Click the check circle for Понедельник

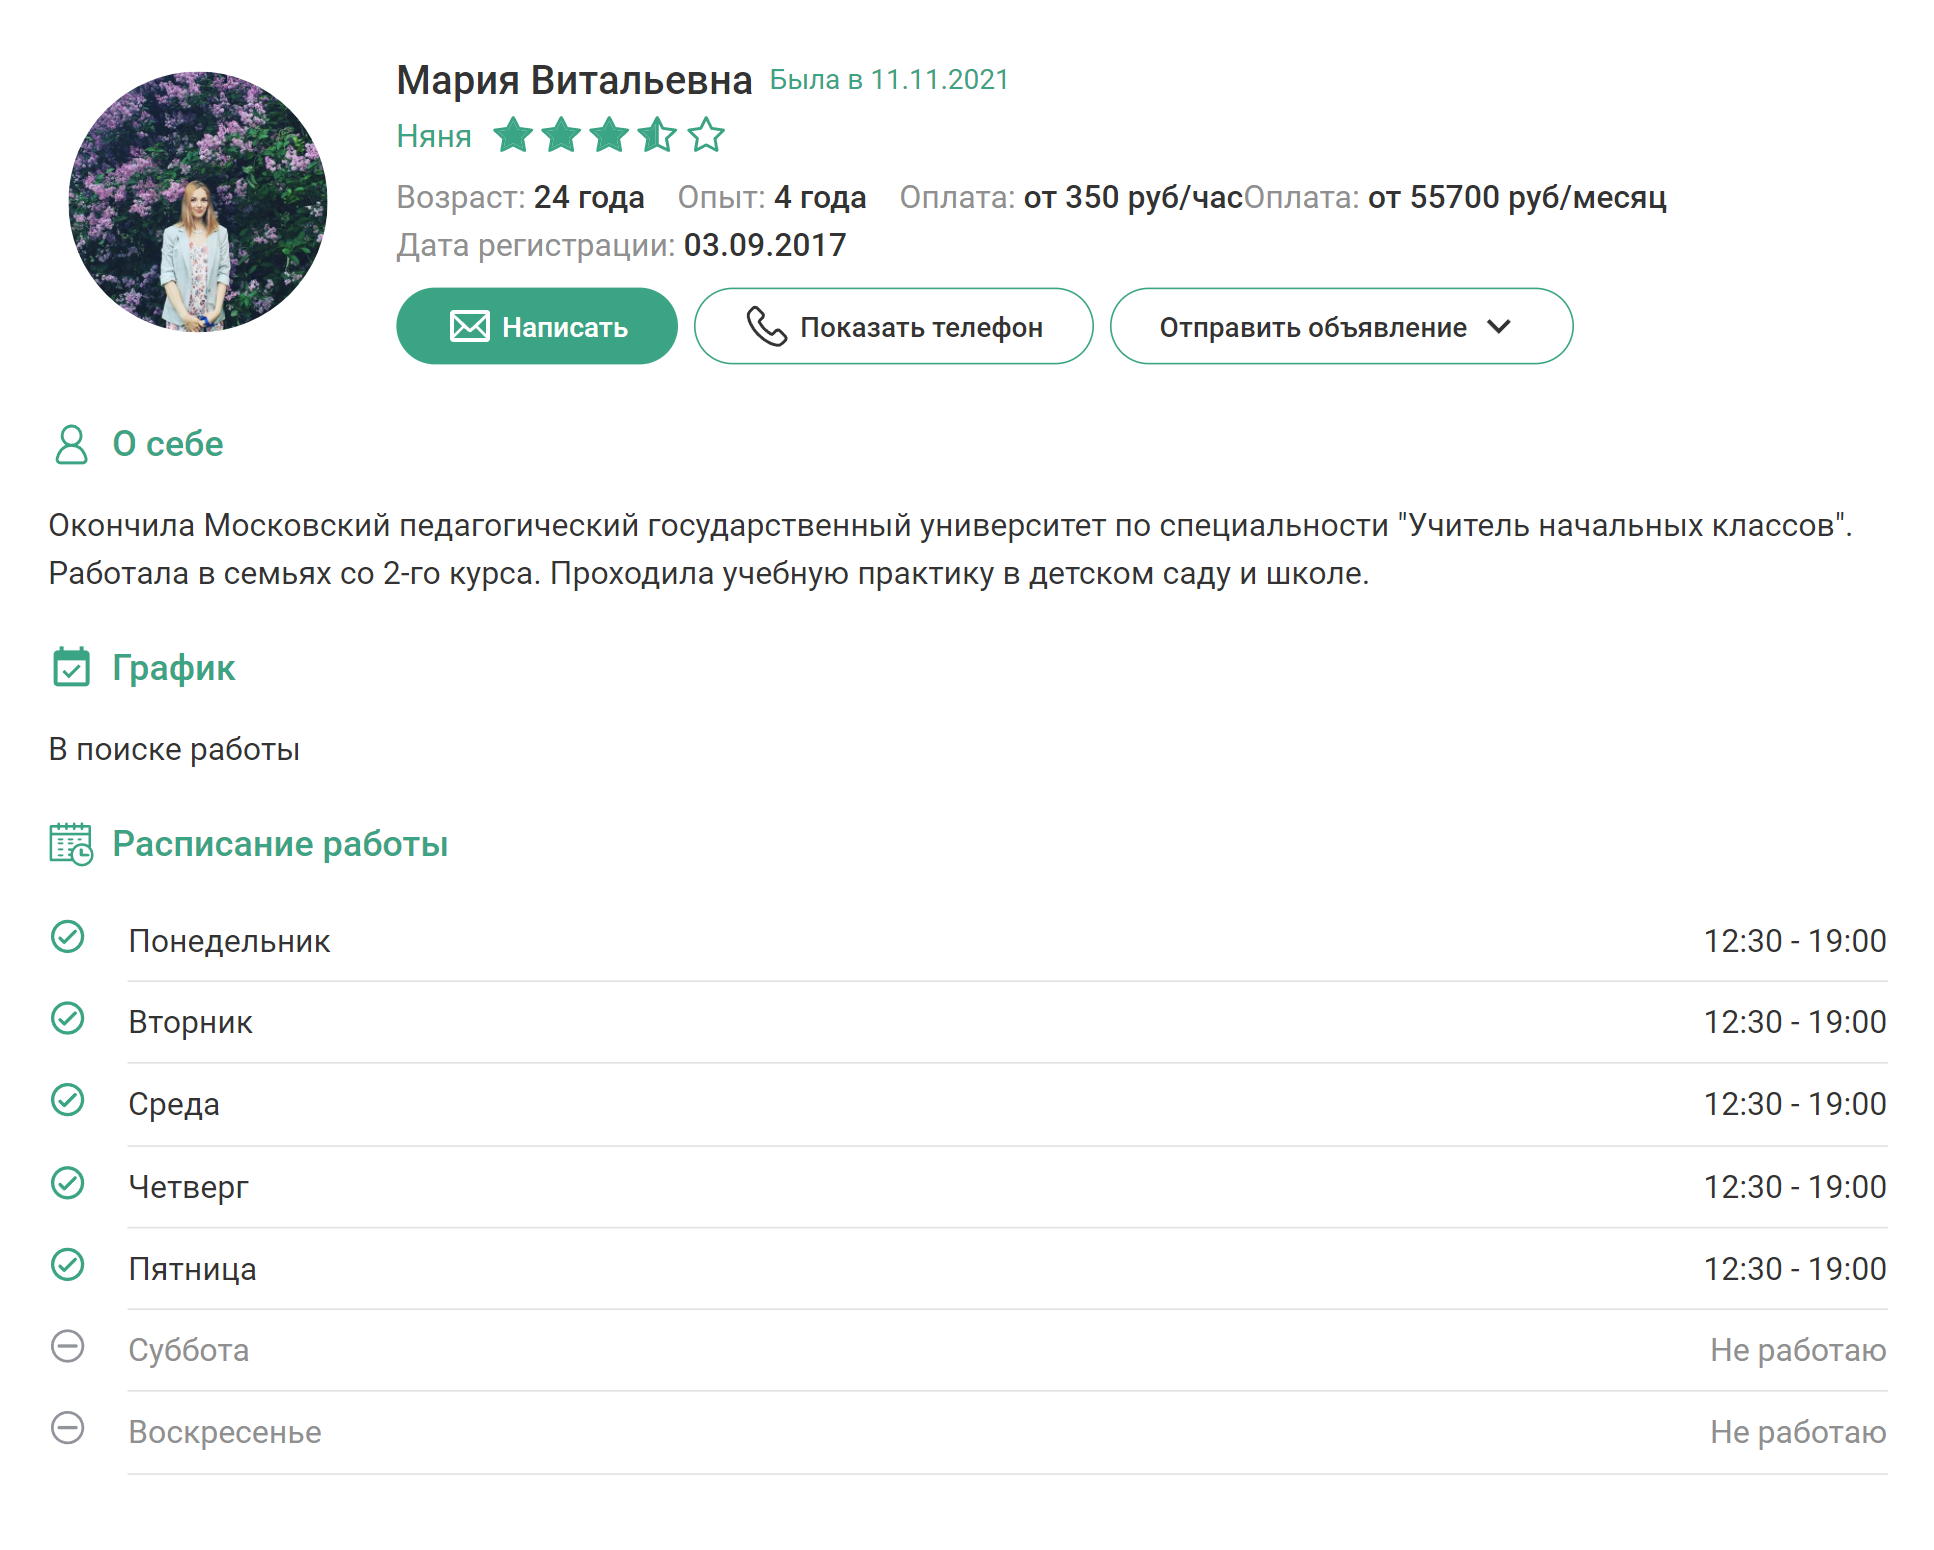click(x=68, y=937)
